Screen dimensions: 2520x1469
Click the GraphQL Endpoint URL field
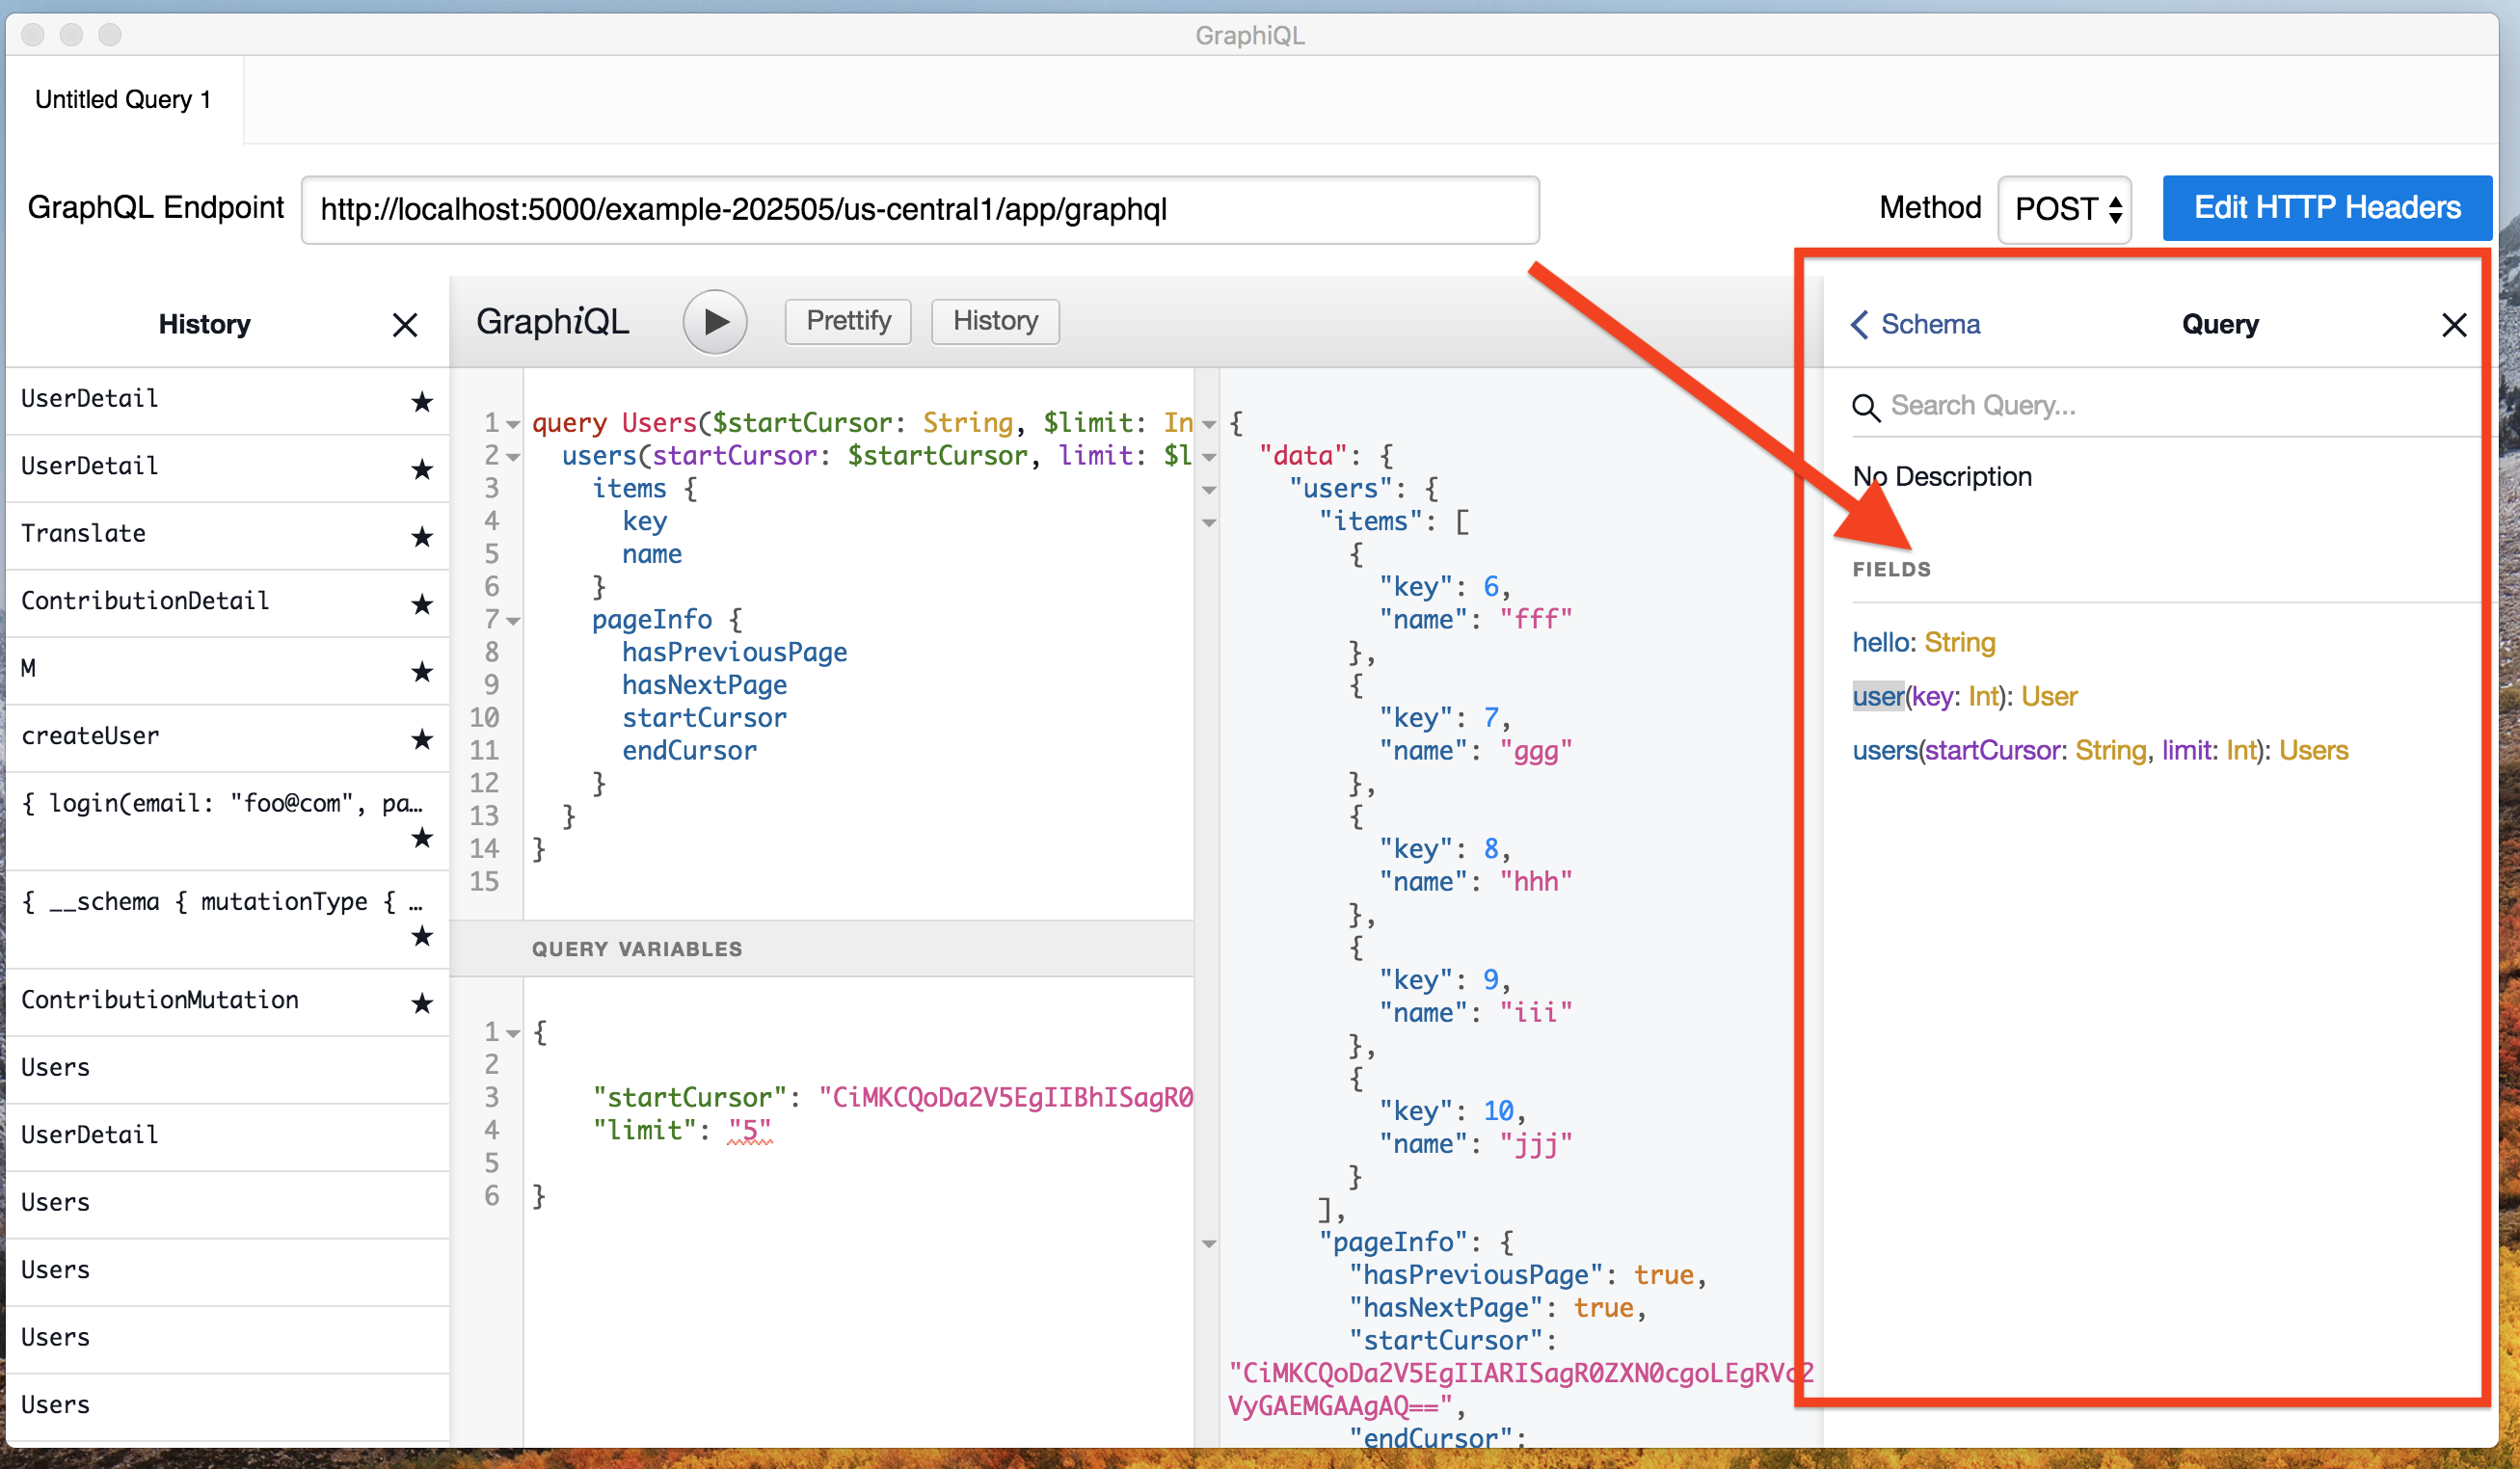pyautogui.click(x=919, y=210)
